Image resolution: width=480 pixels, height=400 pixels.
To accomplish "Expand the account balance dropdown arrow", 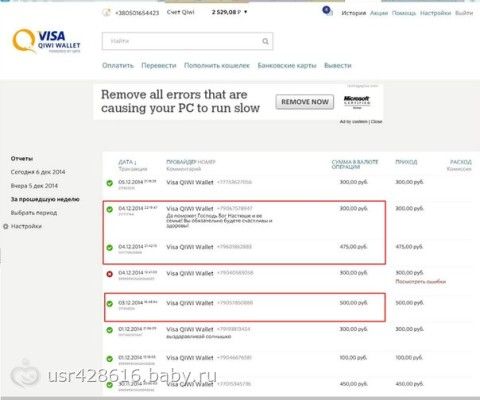I will pyautogui.click(x=246, y=12).
